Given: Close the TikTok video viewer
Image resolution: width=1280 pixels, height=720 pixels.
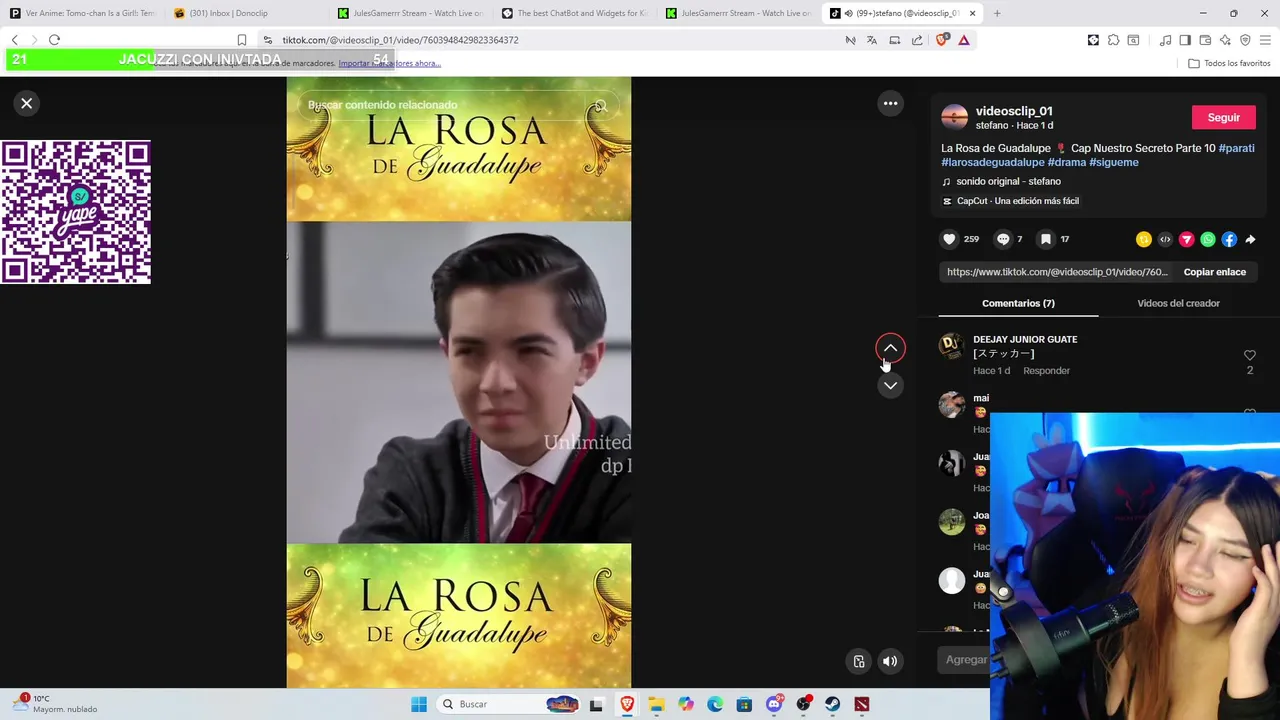Looking at the screenshot, I should [x=27, y=103].
